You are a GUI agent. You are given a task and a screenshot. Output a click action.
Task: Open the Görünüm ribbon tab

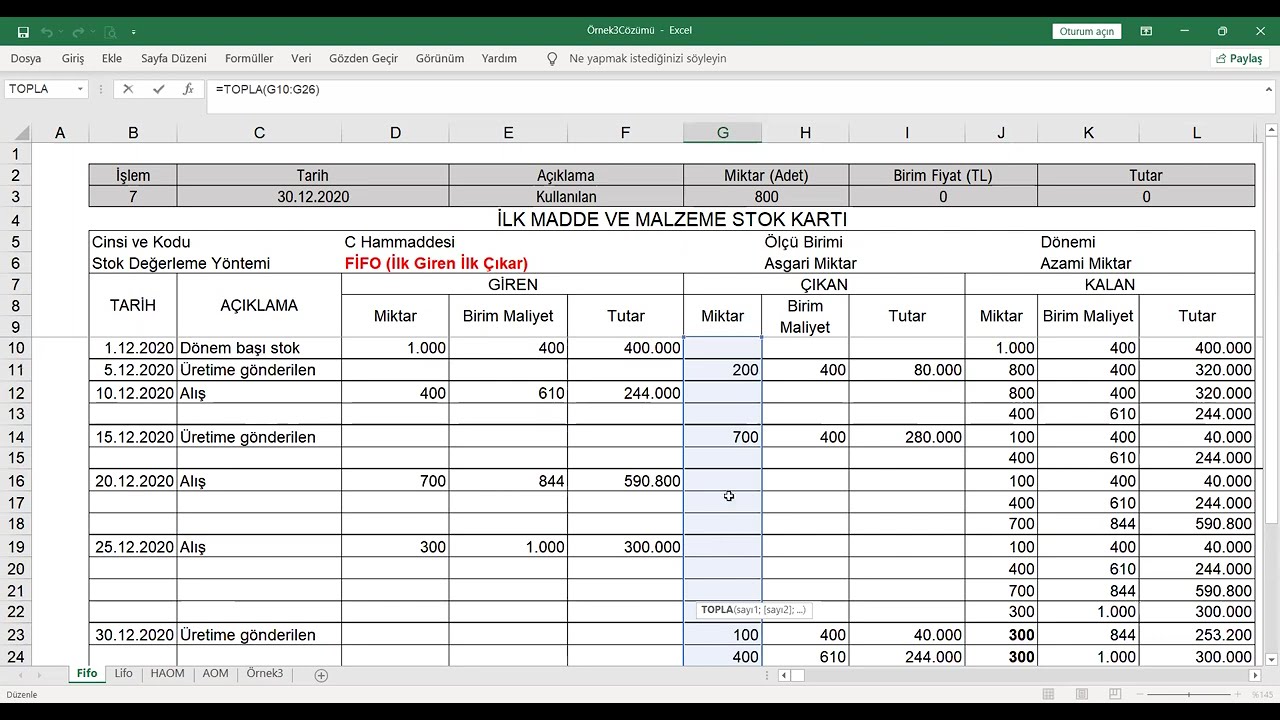pyautogui.click(x=440, y=59)
